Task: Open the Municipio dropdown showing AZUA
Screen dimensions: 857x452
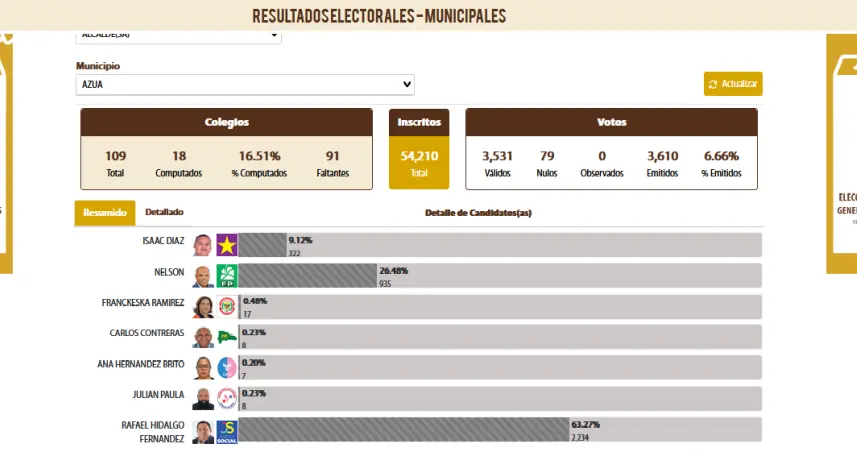Action: (x=245, y=85)
